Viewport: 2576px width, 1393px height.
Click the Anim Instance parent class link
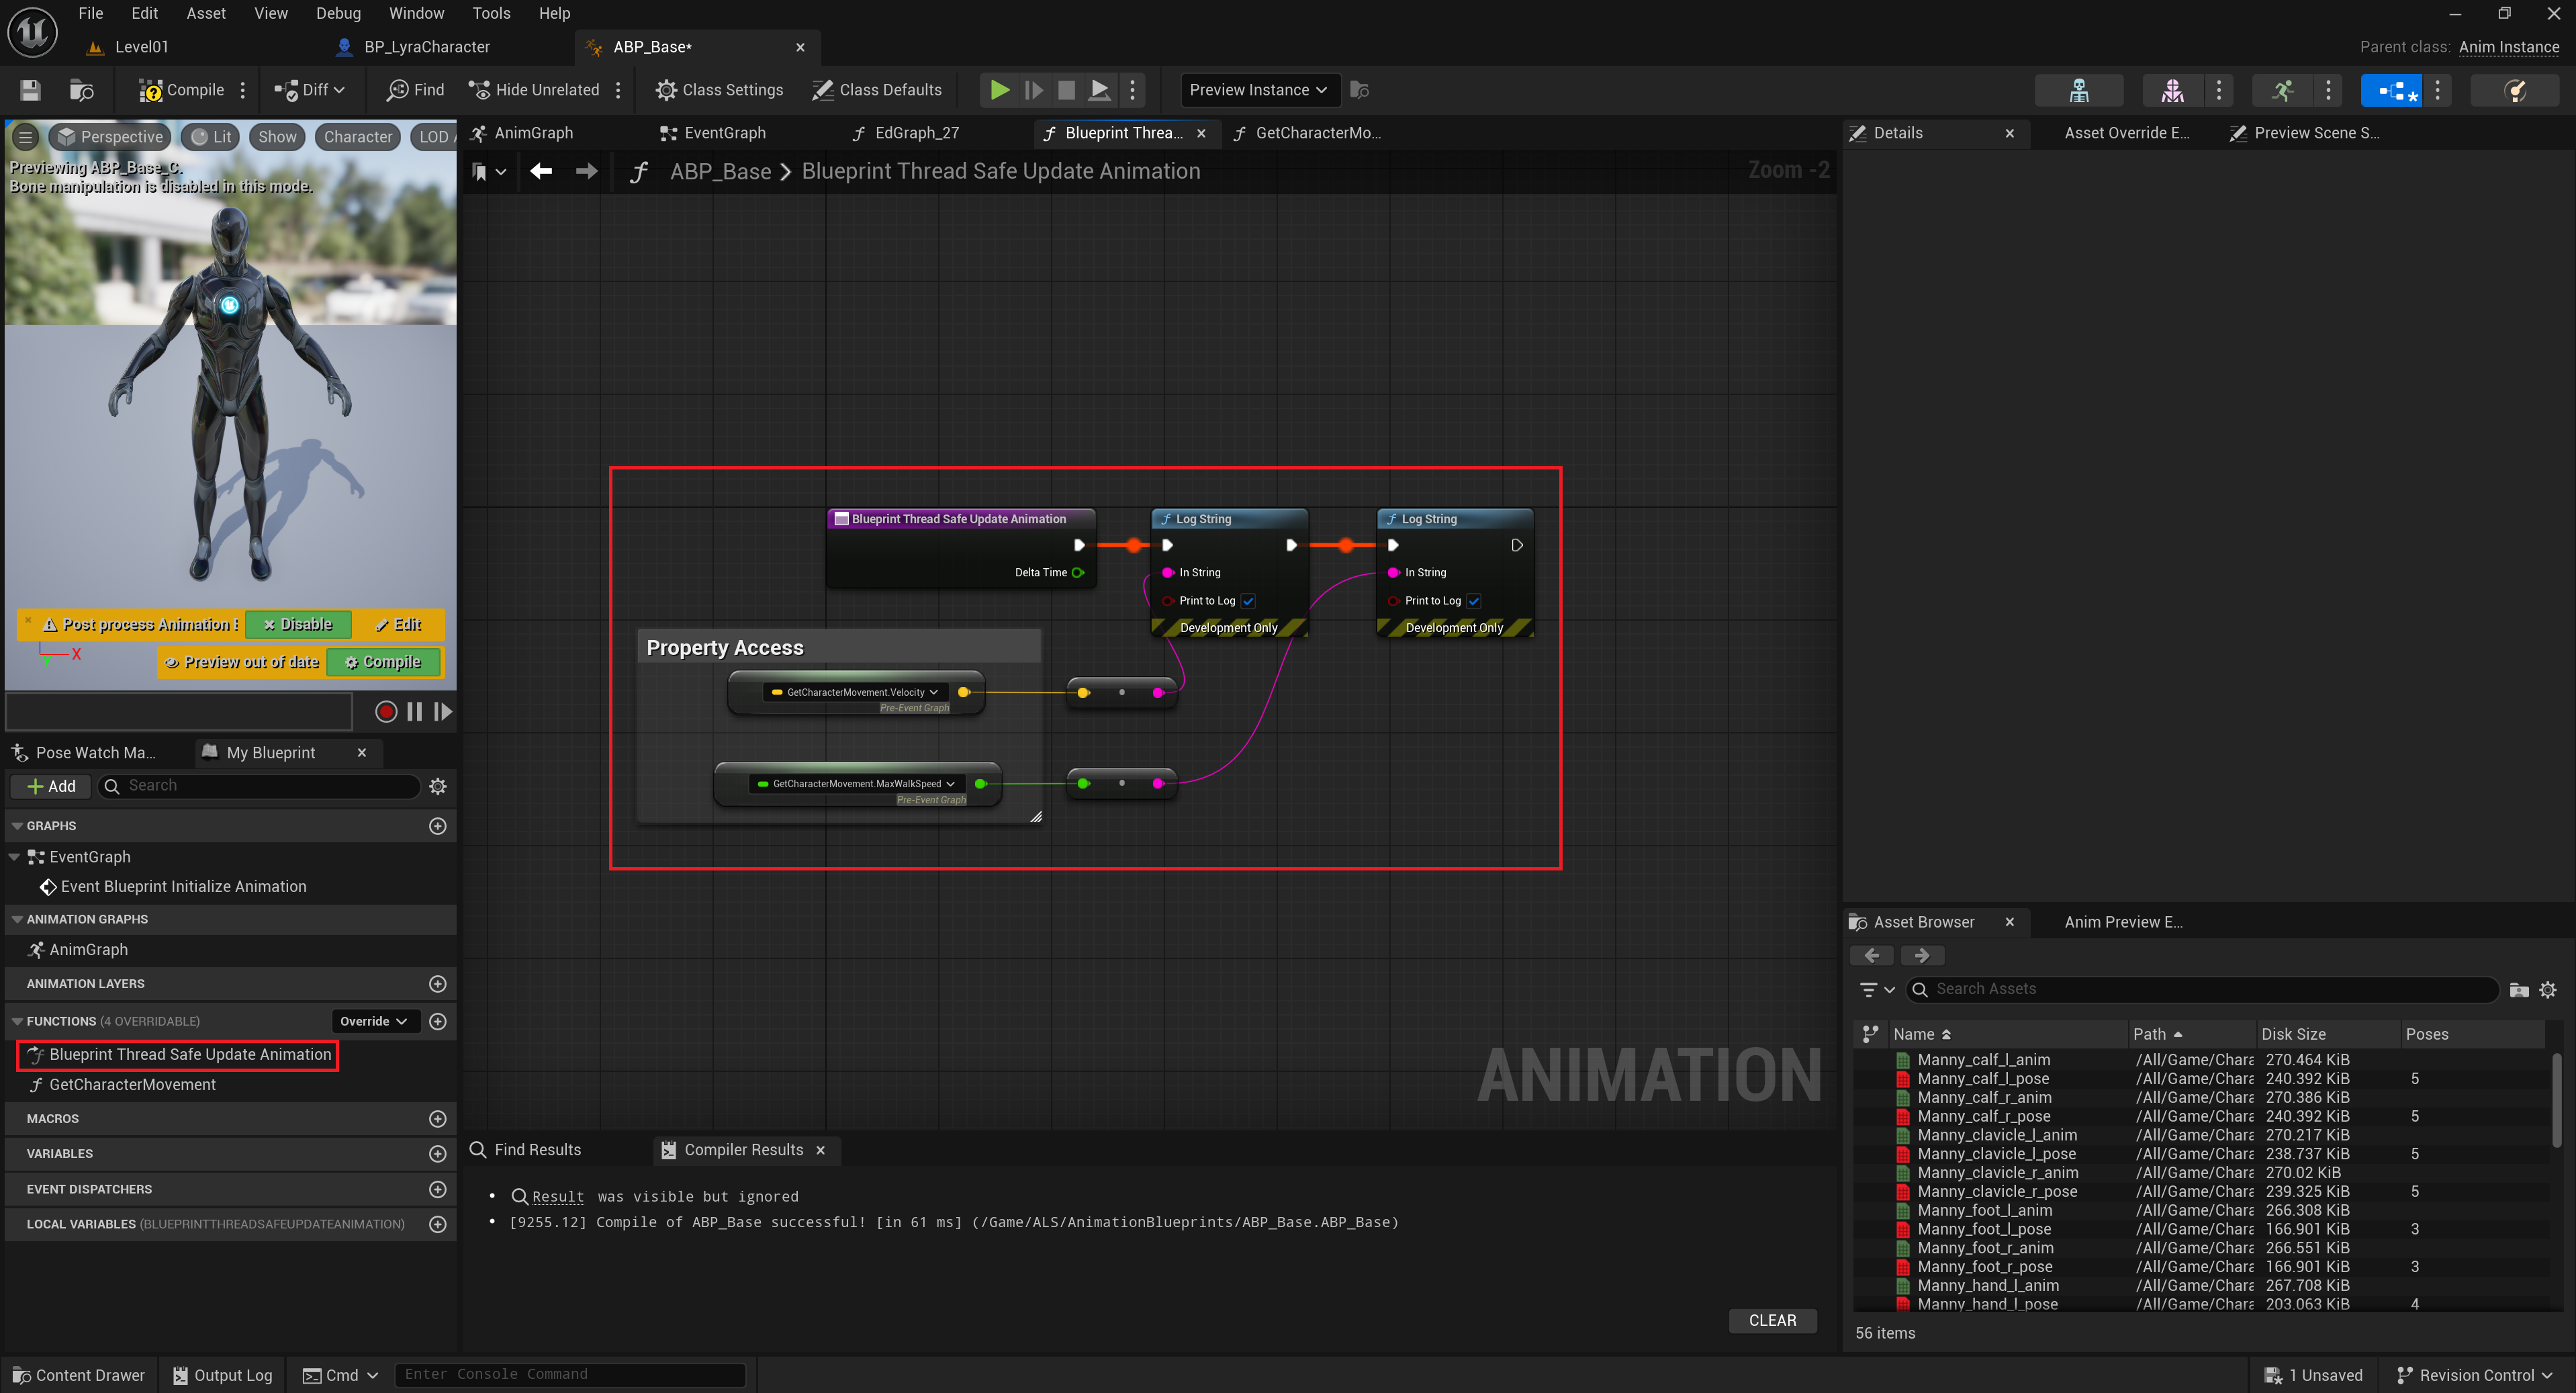tap(2508, 47)
